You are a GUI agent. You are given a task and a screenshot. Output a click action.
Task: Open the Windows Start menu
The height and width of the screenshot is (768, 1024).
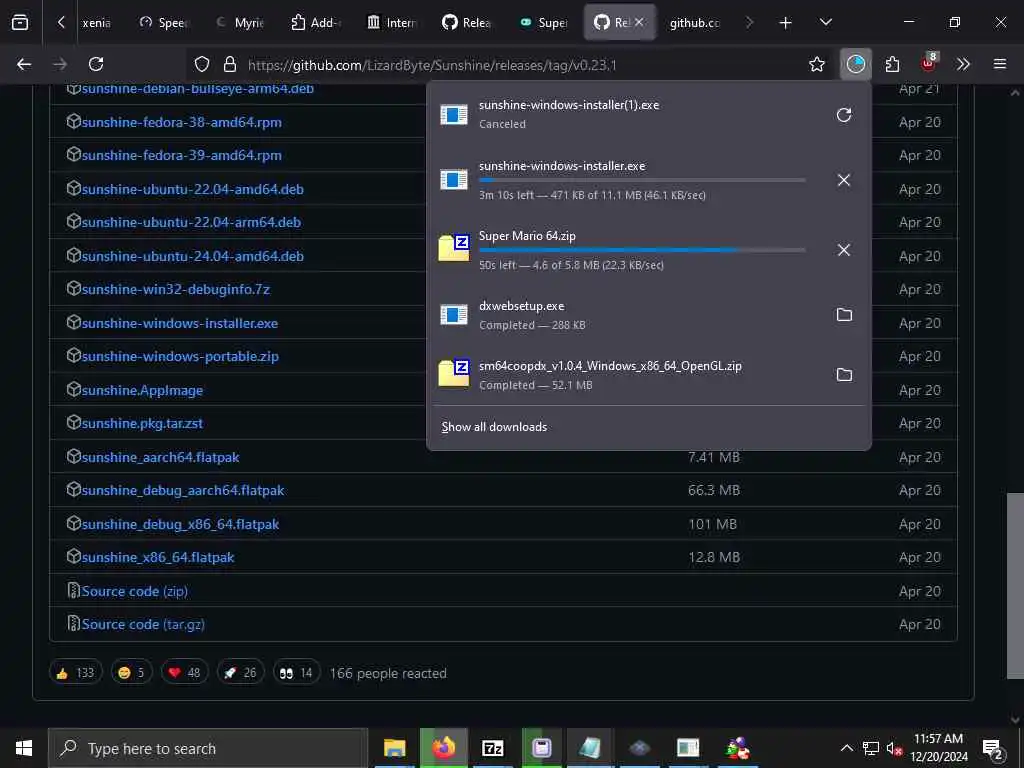pos(24,748)
